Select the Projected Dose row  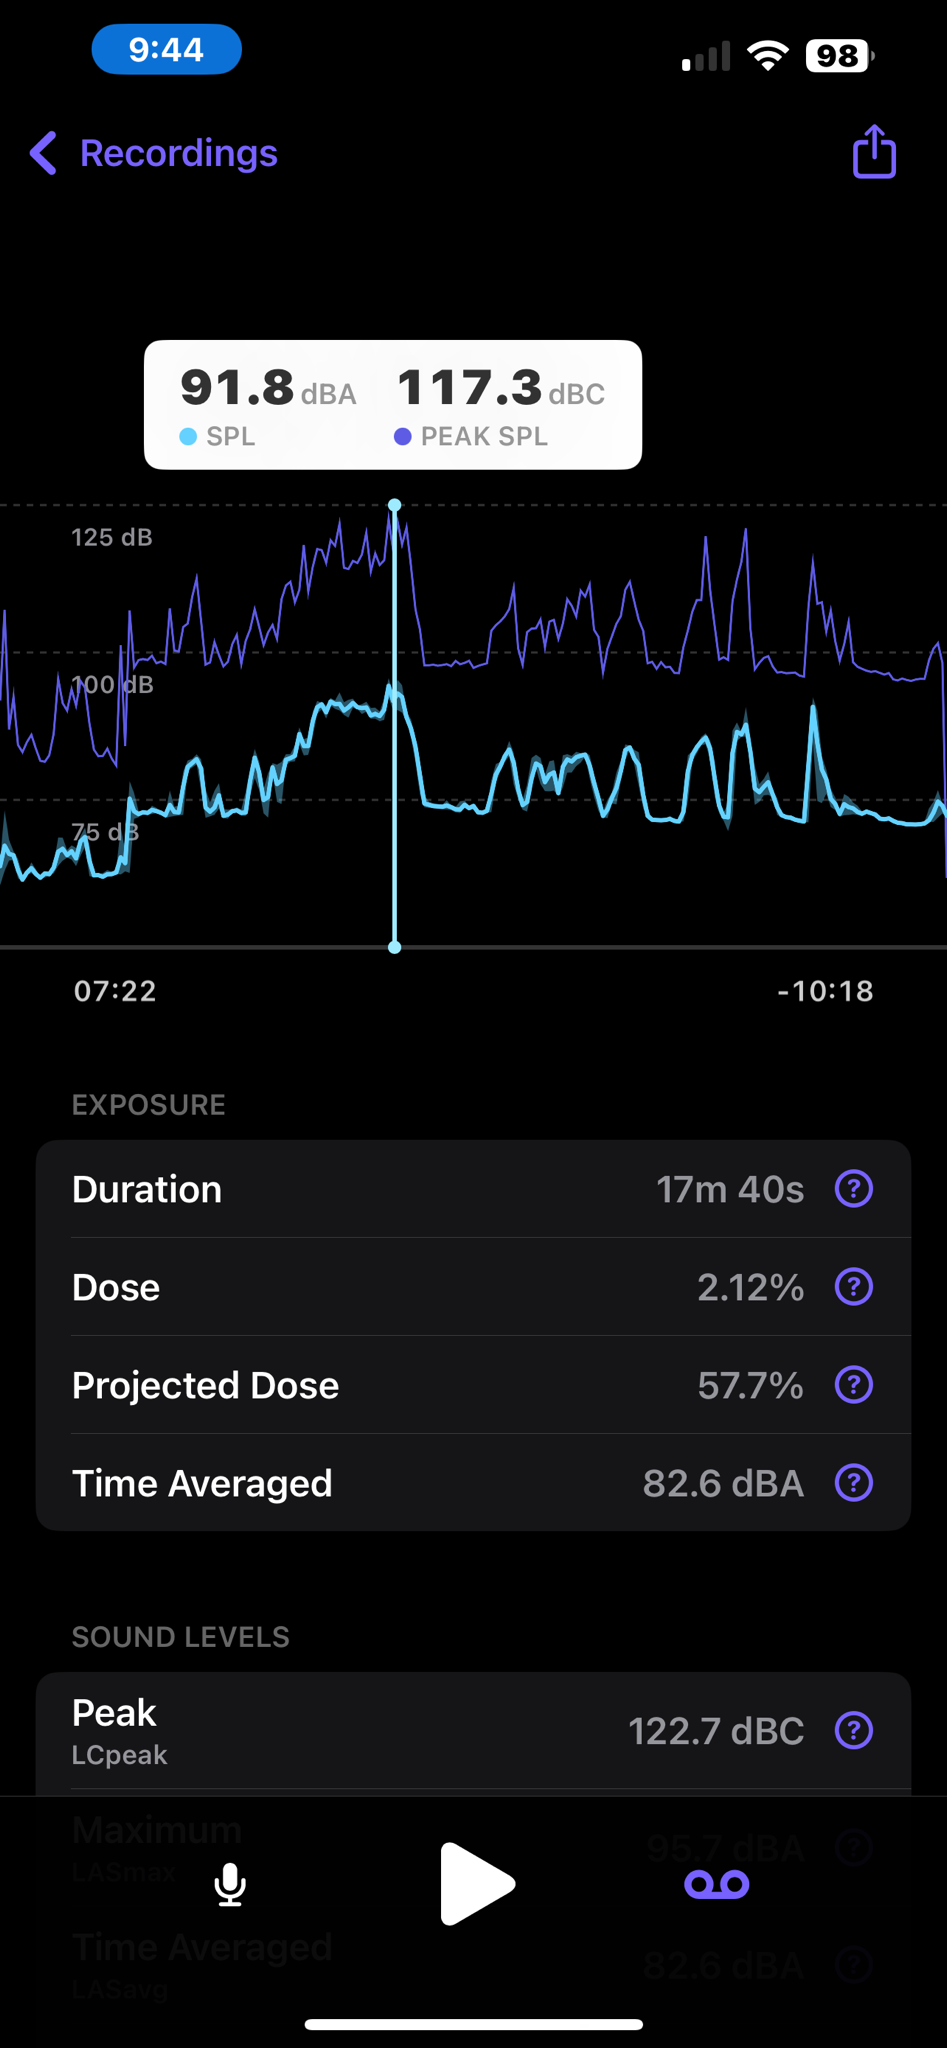[473, 1385]
